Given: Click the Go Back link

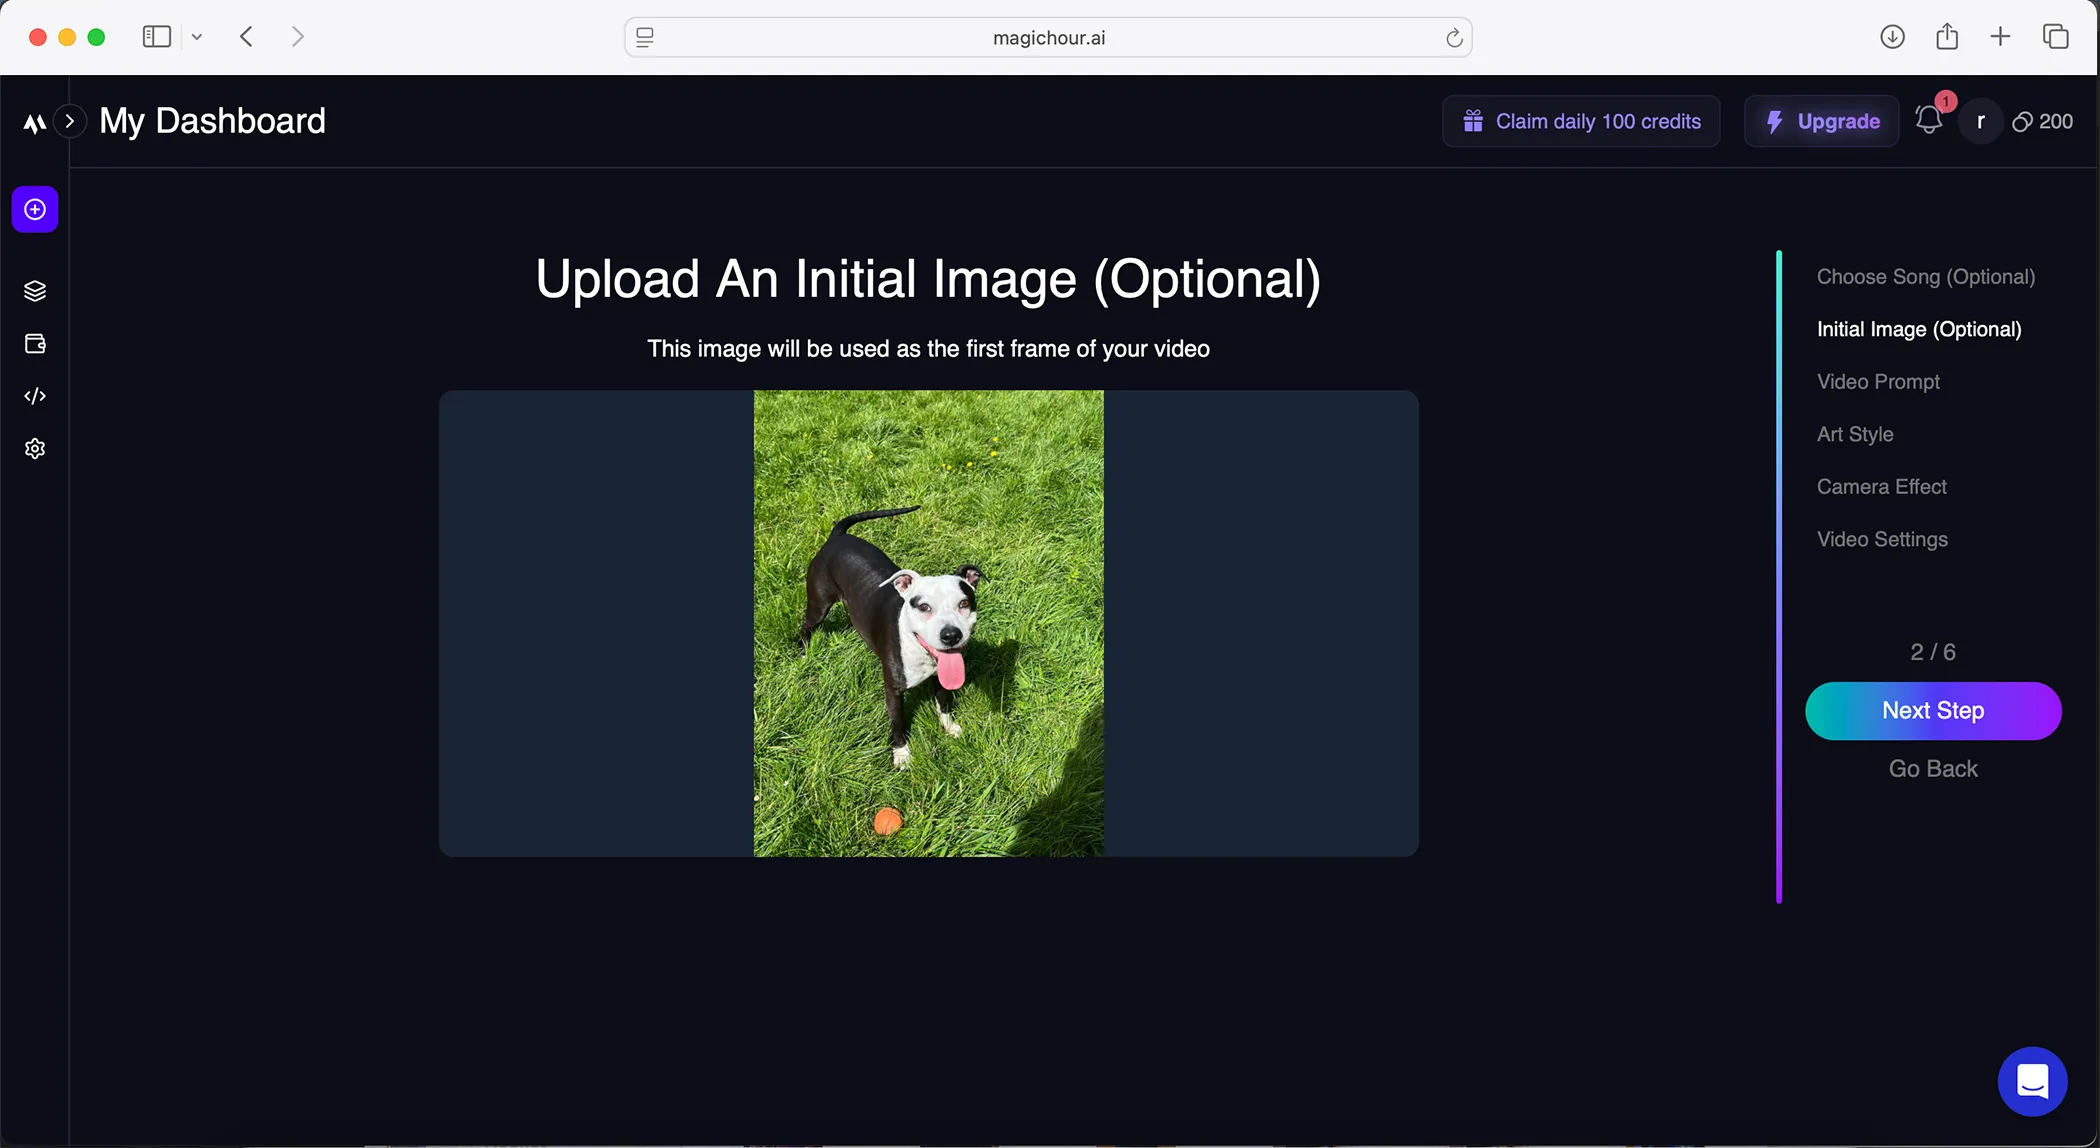Looking at the screenshot, I should (x=1932, y=769).
